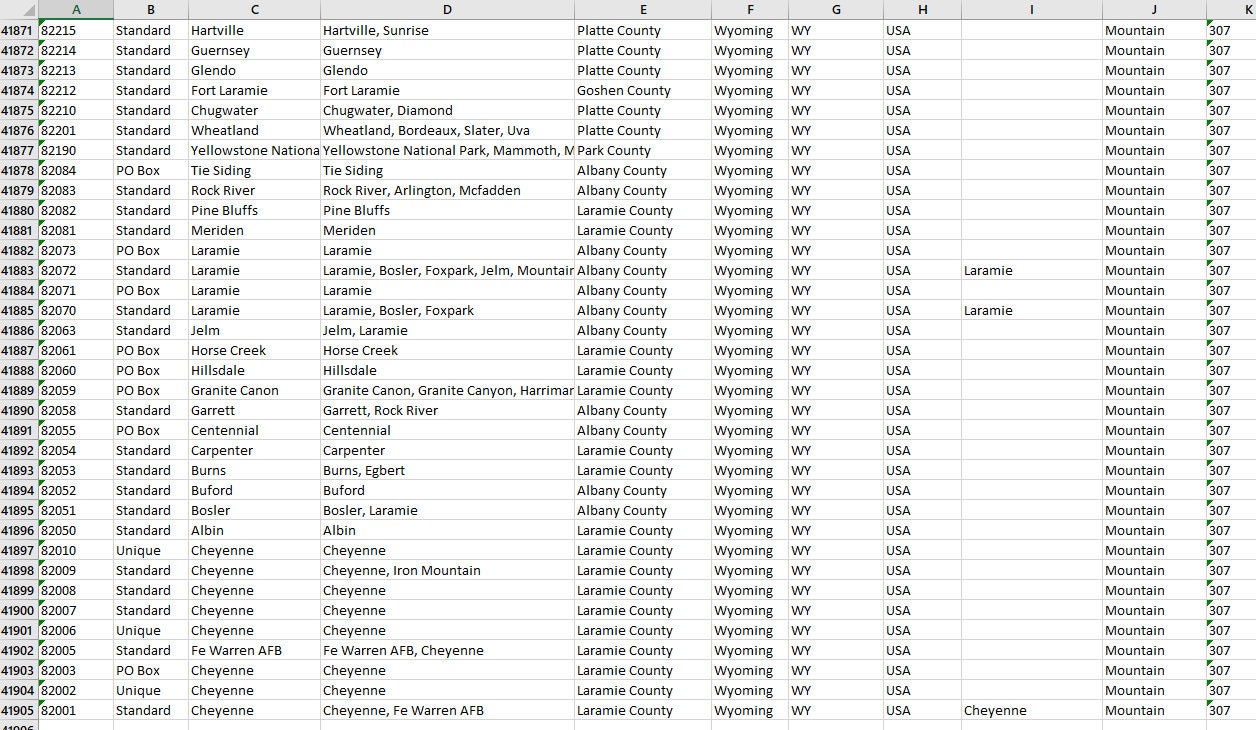The width and height of the screenshot is (1256, 730).
Task: Select column B header
Action: (x=150, y=9)
